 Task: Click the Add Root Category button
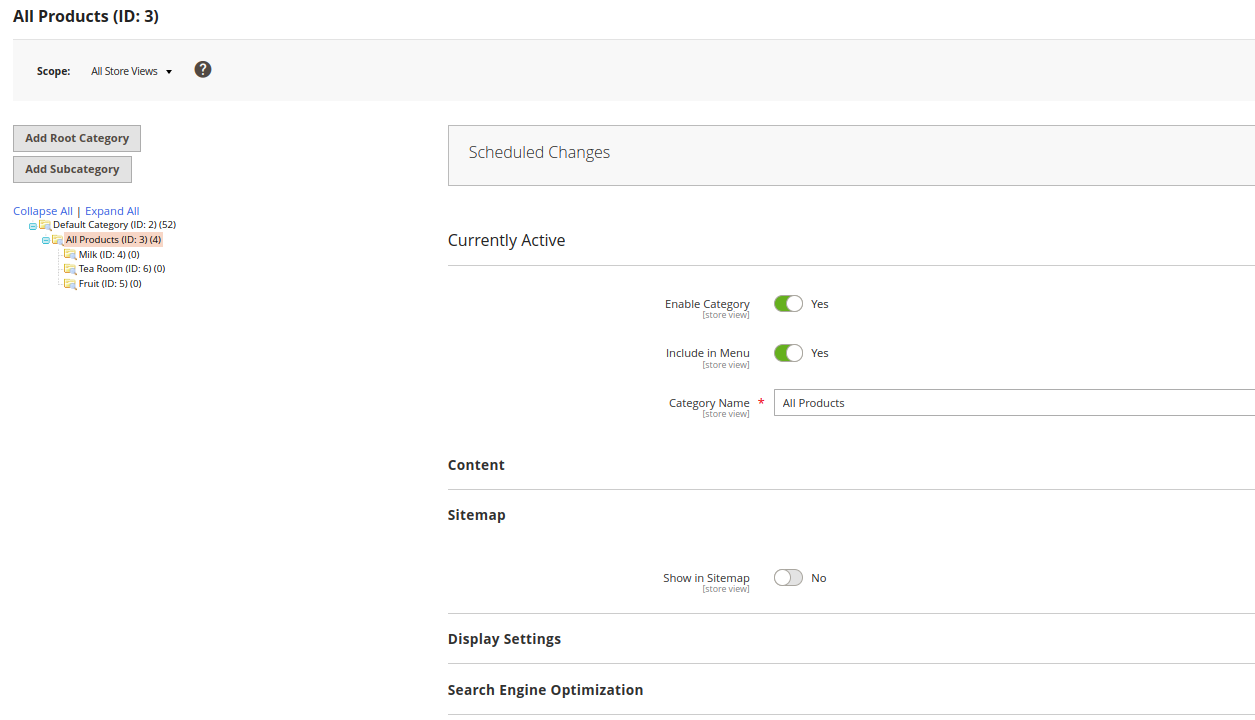tap(77, 138)
